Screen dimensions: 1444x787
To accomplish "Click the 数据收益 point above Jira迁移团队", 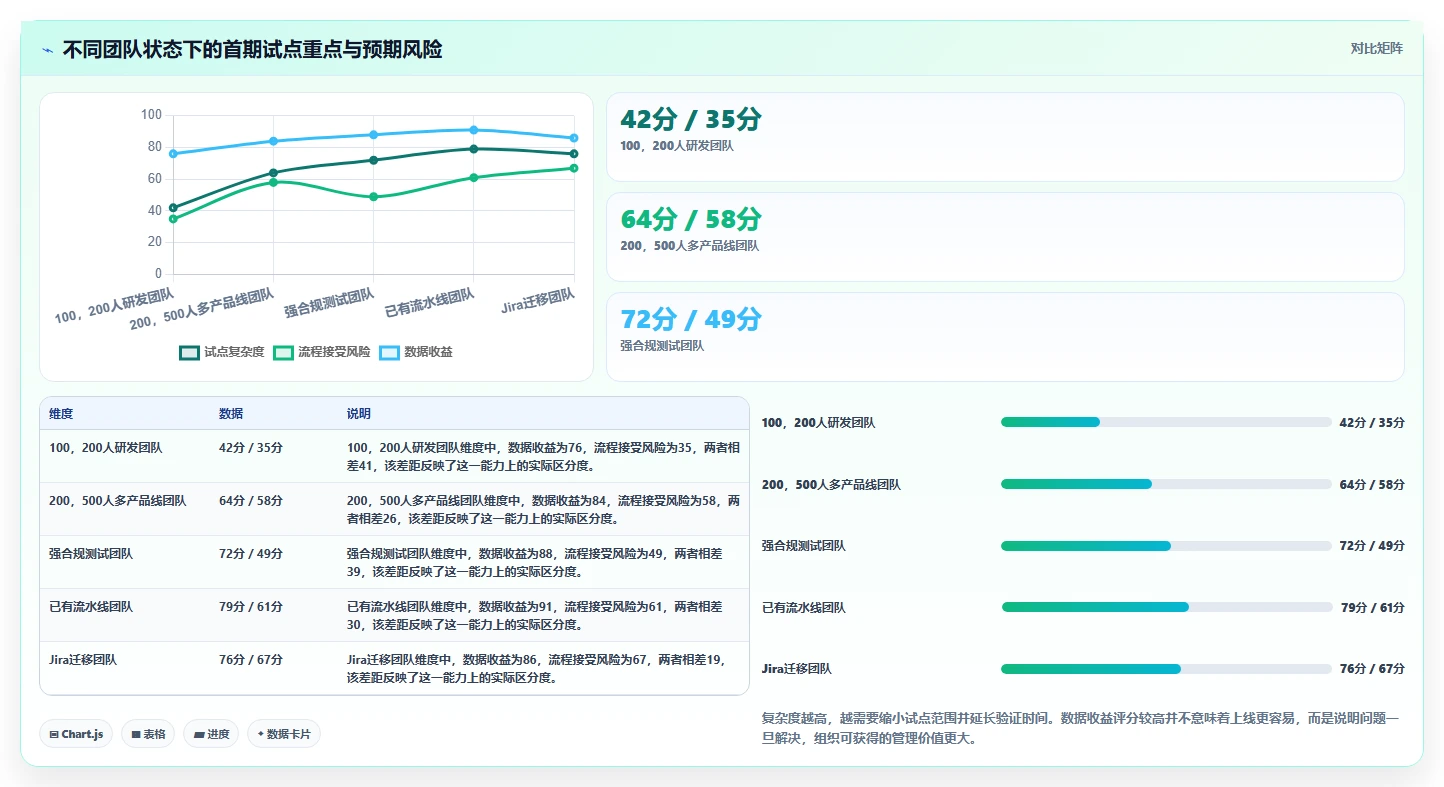I will point(574,138).
